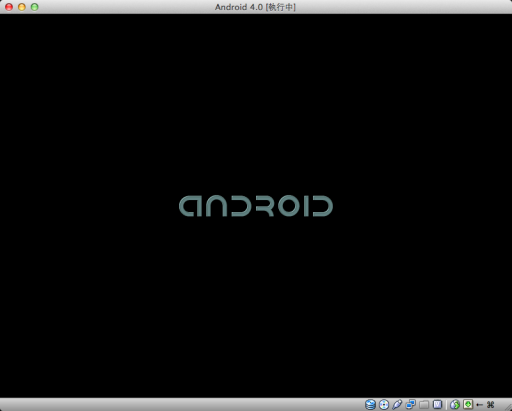The width and height of the screenshot is (512, 411).
Task: Click the Android boot logo
Action: point(256,206)
